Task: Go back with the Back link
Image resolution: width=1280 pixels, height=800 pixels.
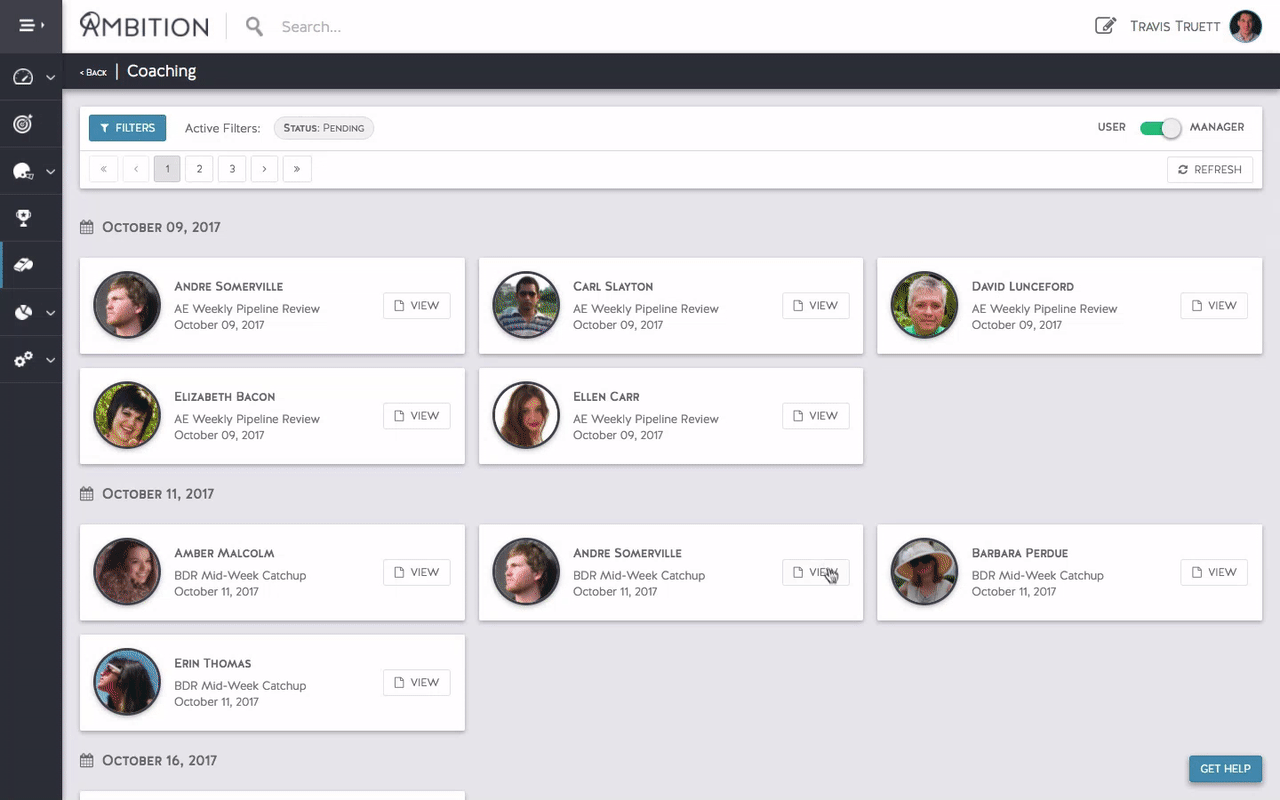Action: pyautogui.click(x=93, y=72)
